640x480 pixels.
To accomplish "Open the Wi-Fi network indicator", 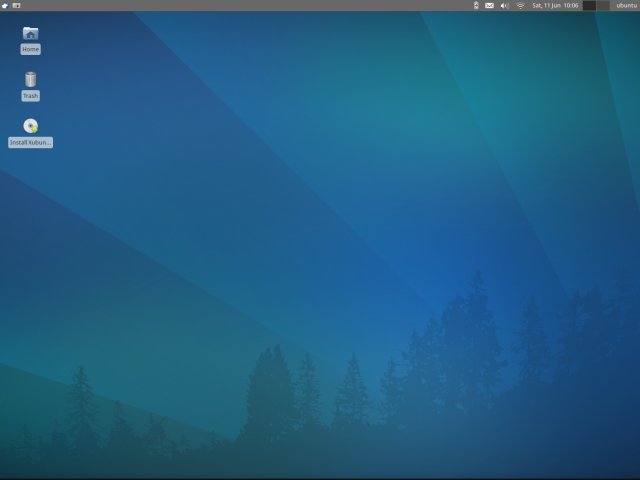I will click(520, 5).
